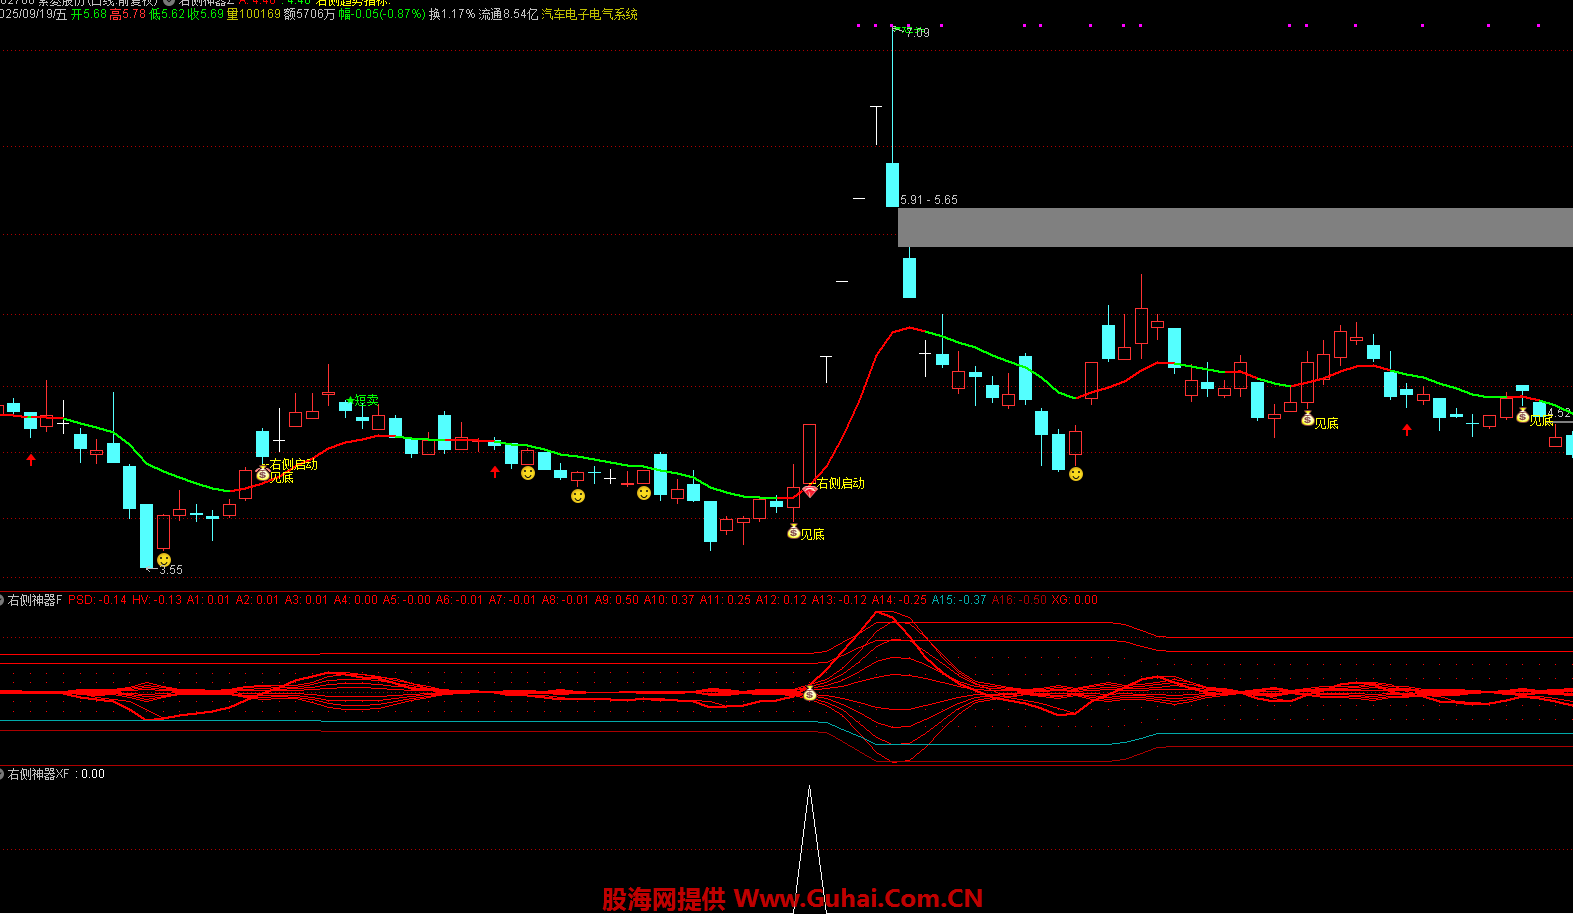Click the smiley marker beside the 3.55 low

pos(164,560)
